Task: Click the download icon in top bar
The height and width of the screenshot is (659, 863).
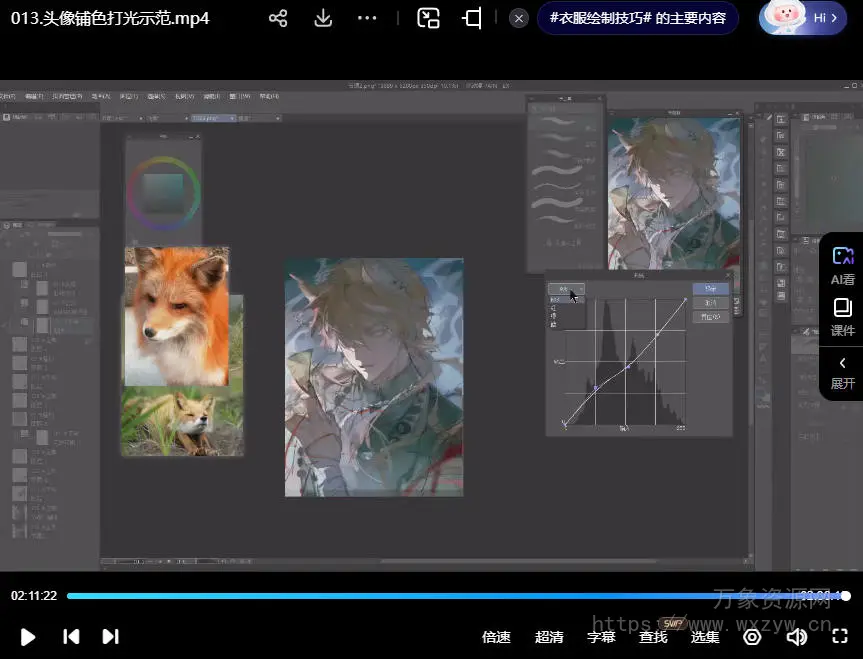Action: tap(323, 18)
